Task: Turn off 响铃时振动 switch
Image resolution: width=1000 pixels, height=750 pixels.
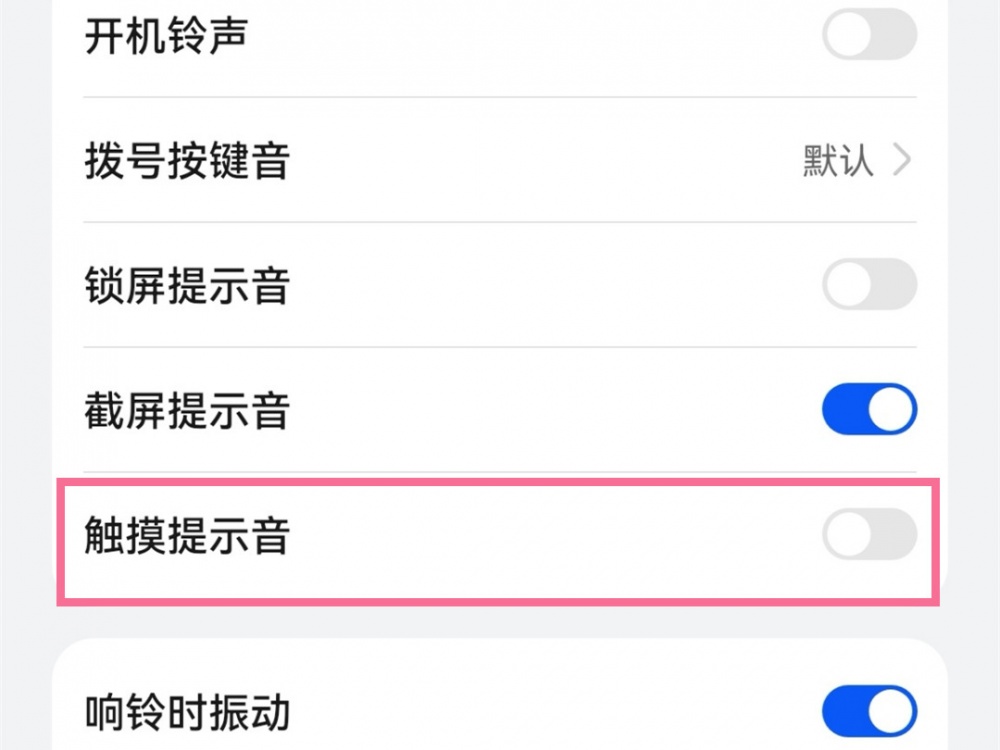Action: [869, 711]
